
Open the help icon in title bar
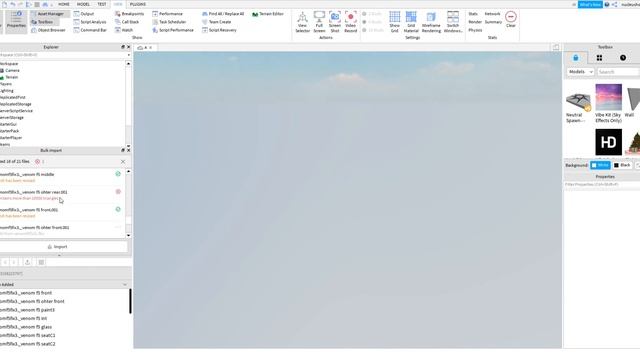[607, 4]
